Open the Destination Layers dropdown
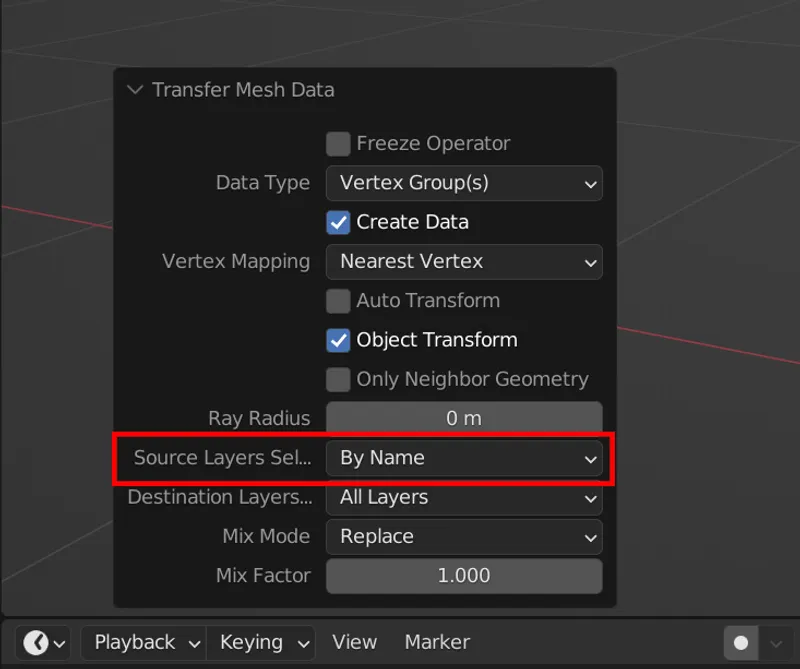800x669 pixels. (464, 497)
